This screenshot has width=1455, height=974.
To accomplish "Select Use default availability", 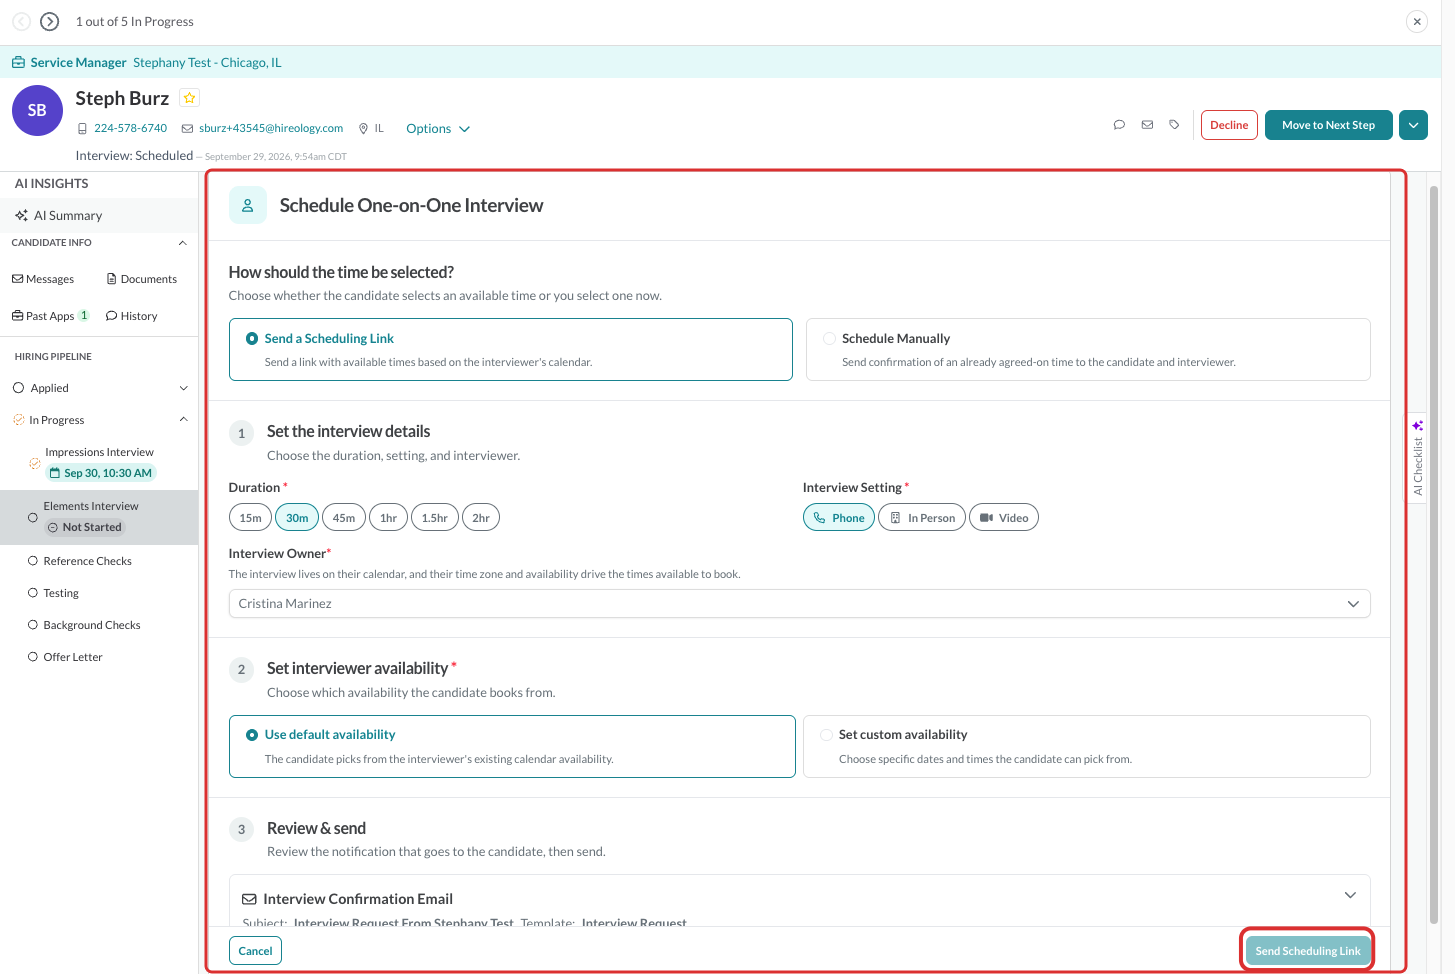I will click(512, 746).
